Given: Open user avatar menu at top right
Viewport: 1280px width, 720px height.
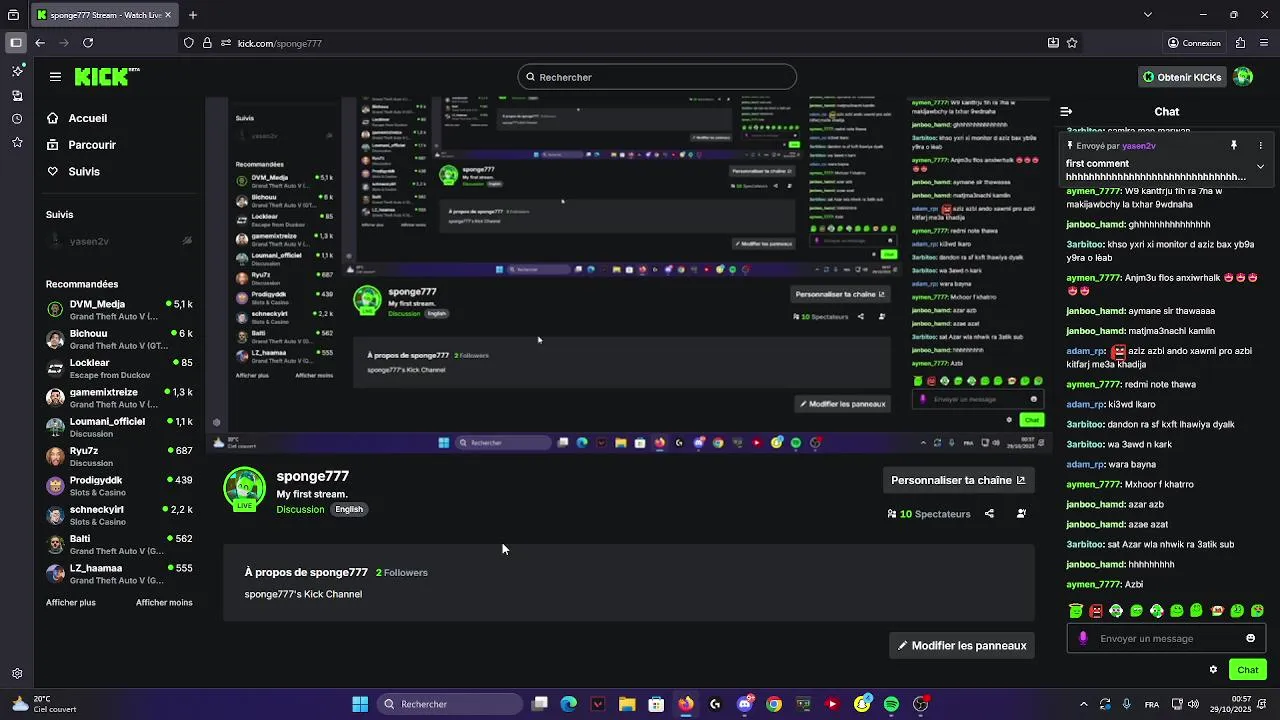Looking at the screenshot, I should (1243, 77).
